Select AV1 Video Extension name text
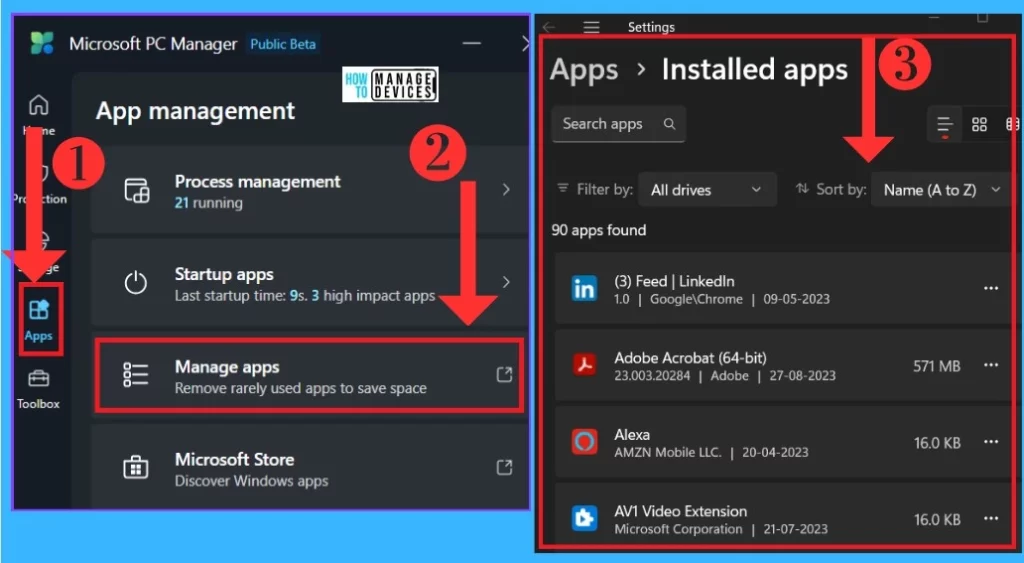Viewport: 1024px width, 563px height. click(680, 511)
